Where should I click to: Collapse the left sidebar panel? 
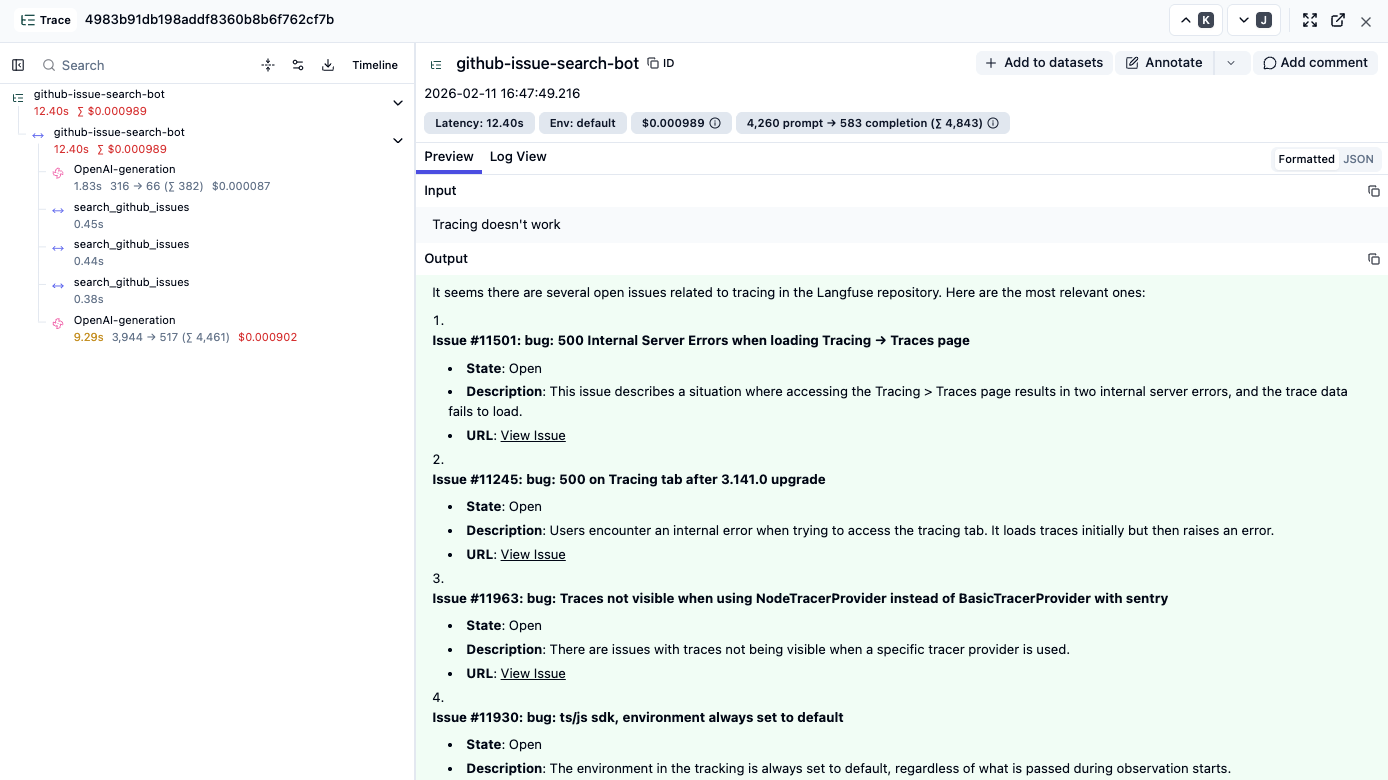18,64
